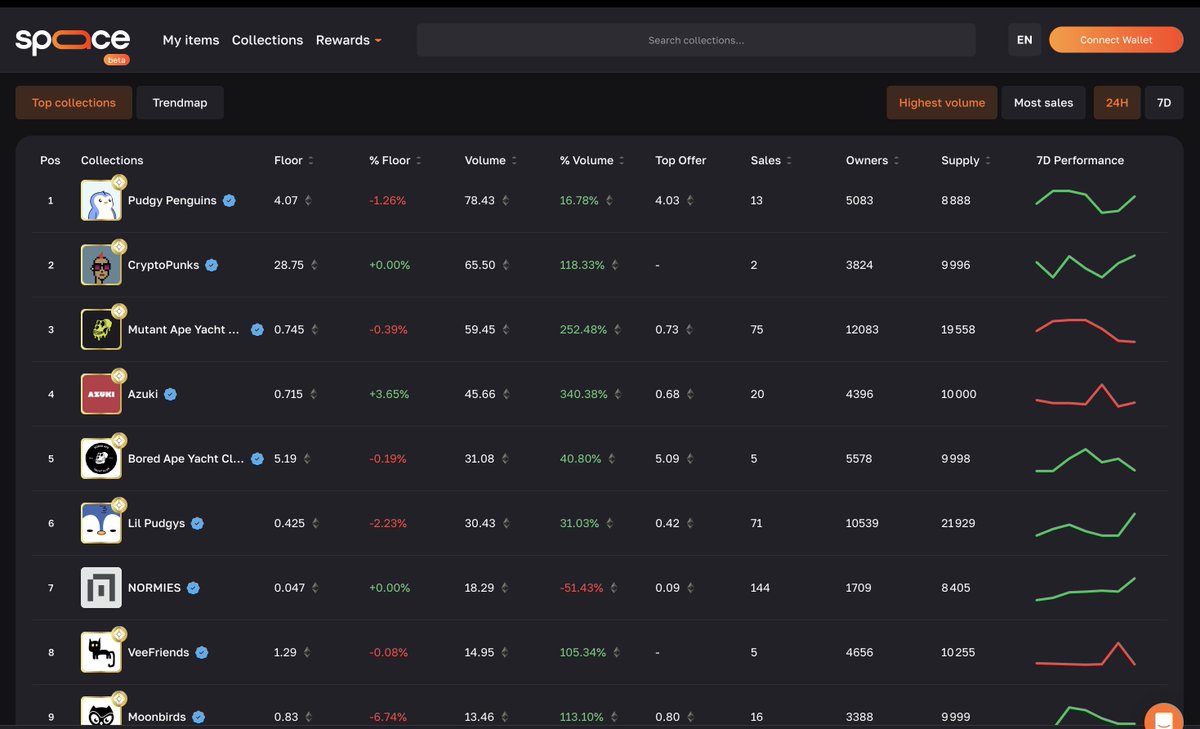Switch timeframe to 7D
The image size is (1200, 729).
pyautogui.click(x=1164, y=103)
